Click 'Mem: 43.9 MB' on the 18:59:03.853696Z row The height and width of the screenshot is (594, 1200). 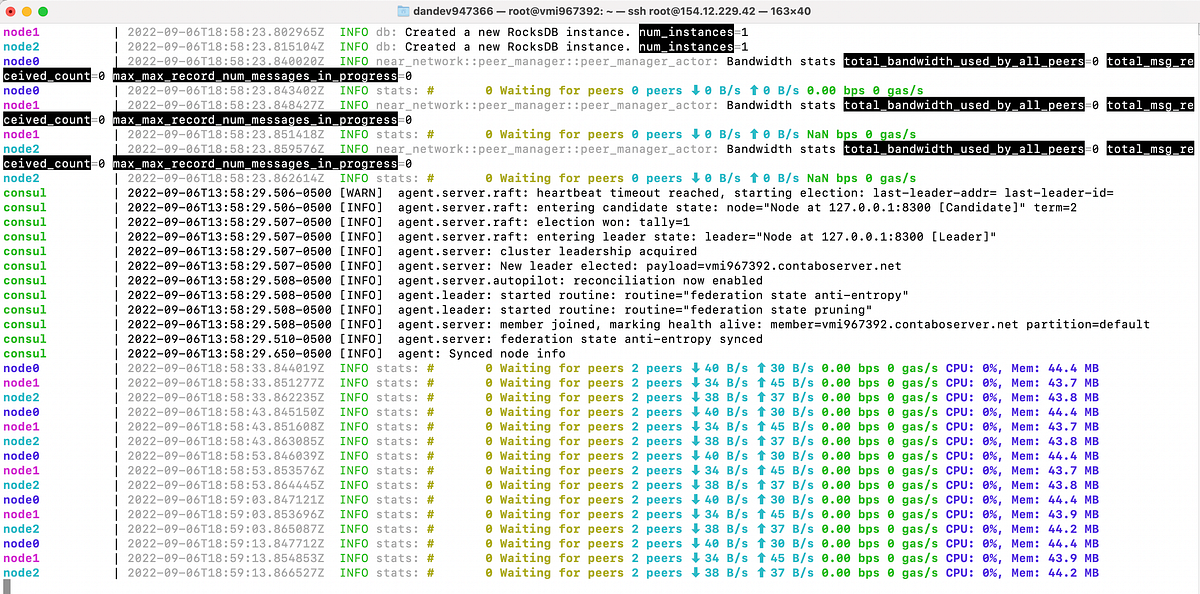point(1055,514)
